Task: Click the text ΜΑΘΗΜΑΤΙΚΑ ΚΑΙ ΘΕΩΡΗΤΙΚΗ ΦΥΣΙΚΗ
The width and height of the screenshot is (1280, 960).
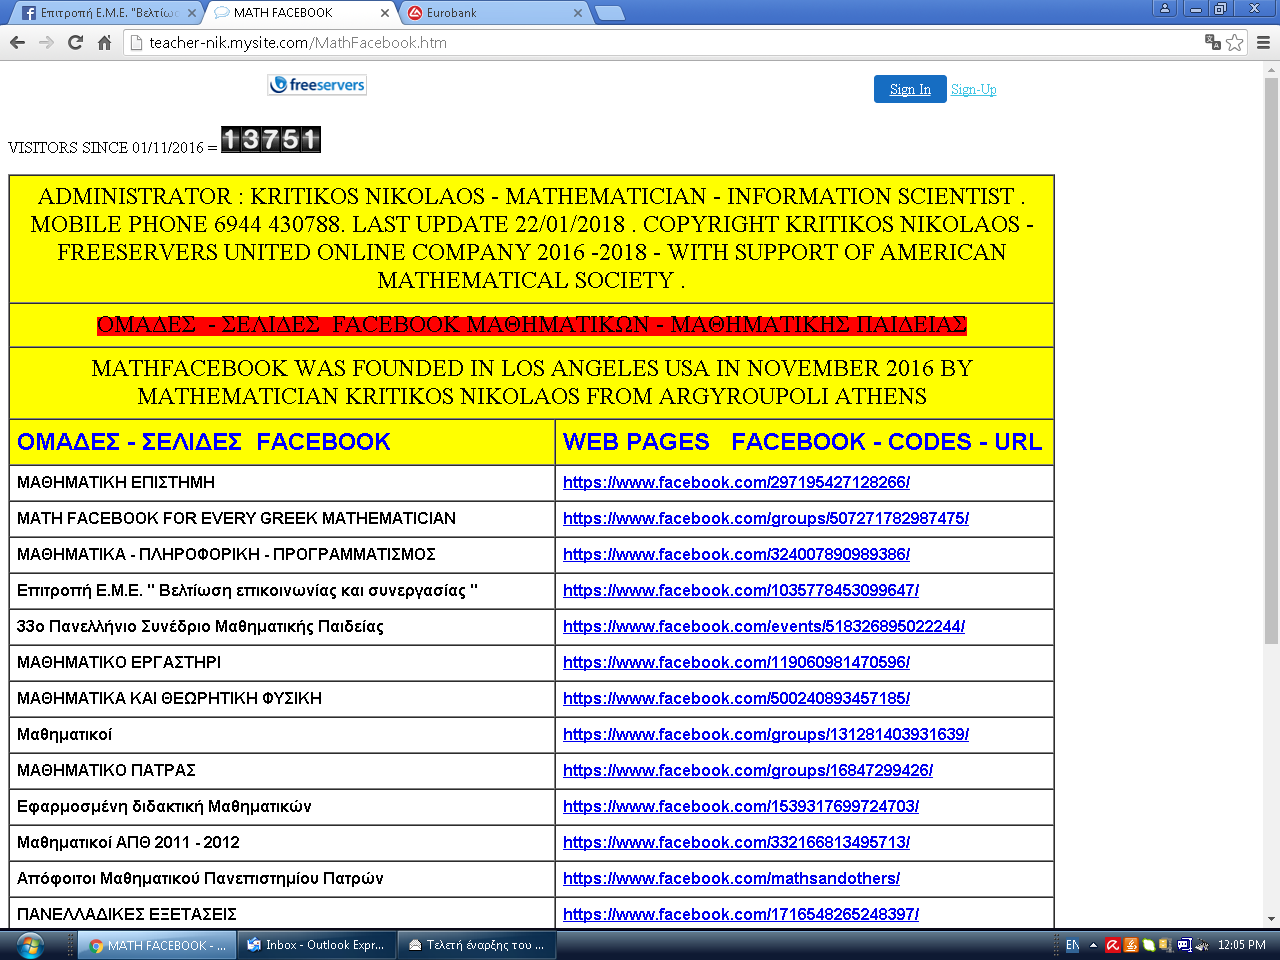Action: [x=169, y=698]
